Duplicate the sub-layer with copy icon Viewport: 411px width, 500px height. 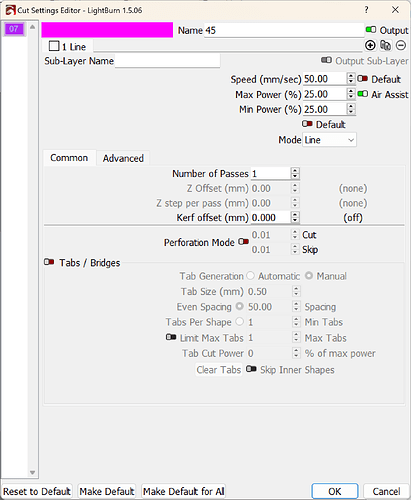point(386,45)
